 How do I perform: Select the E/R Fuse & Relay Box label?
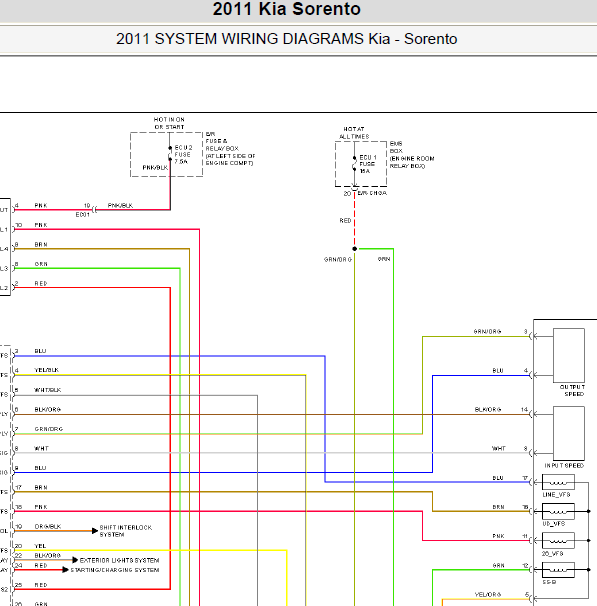(x=230, y=148)
